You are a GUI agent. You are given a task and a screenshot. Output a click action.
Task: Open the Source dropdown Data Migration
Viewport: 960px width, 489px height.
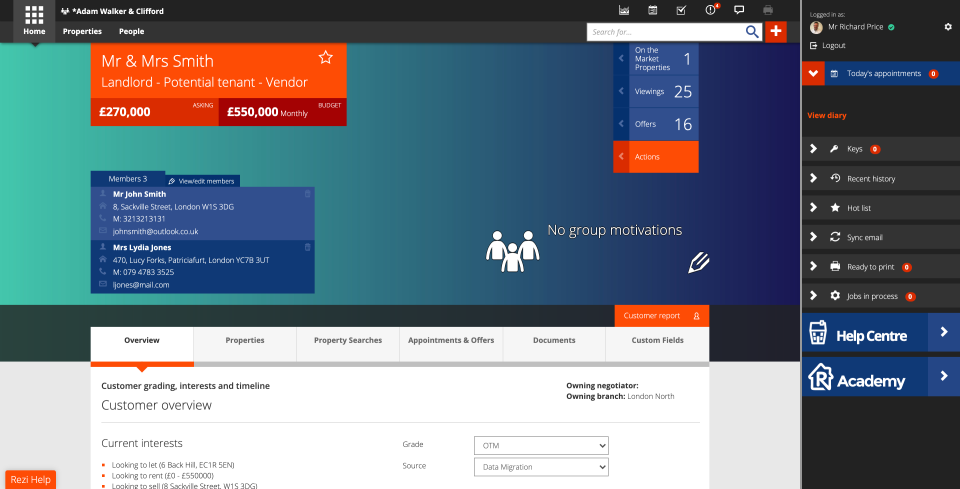pos(541,467)
